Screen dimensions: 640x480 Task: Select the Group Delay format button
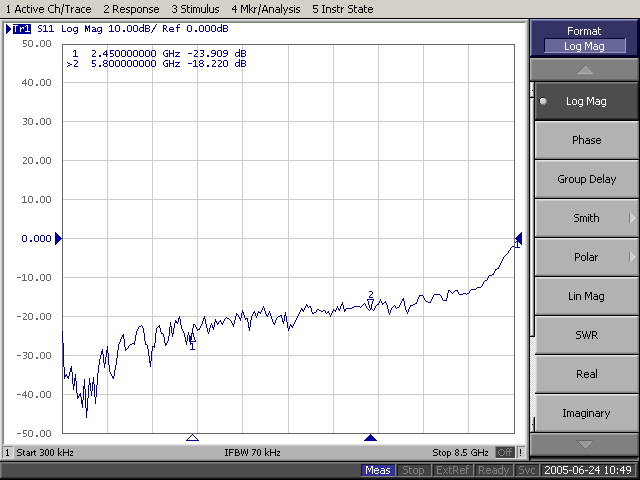click(586, 179)
